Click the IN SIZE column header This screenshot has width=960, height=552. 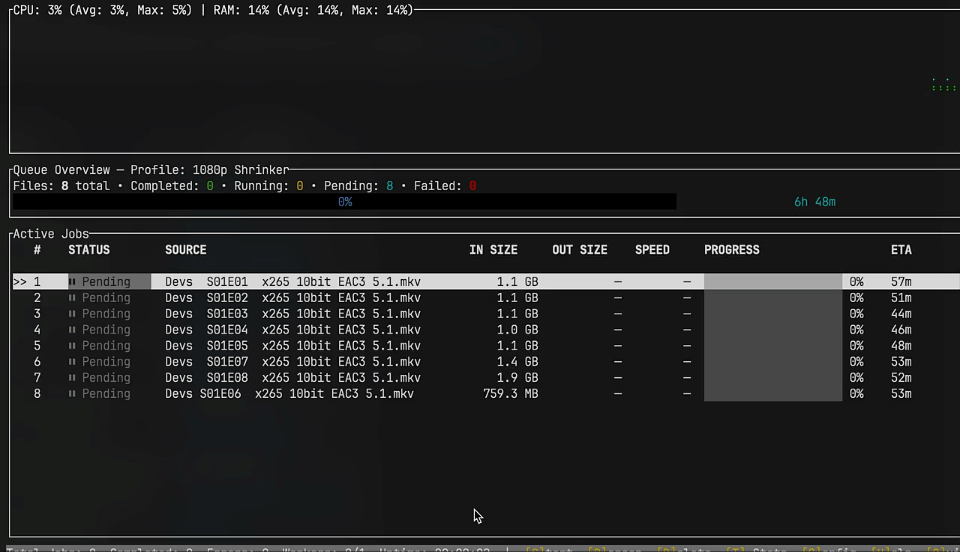tap(493, 250)
